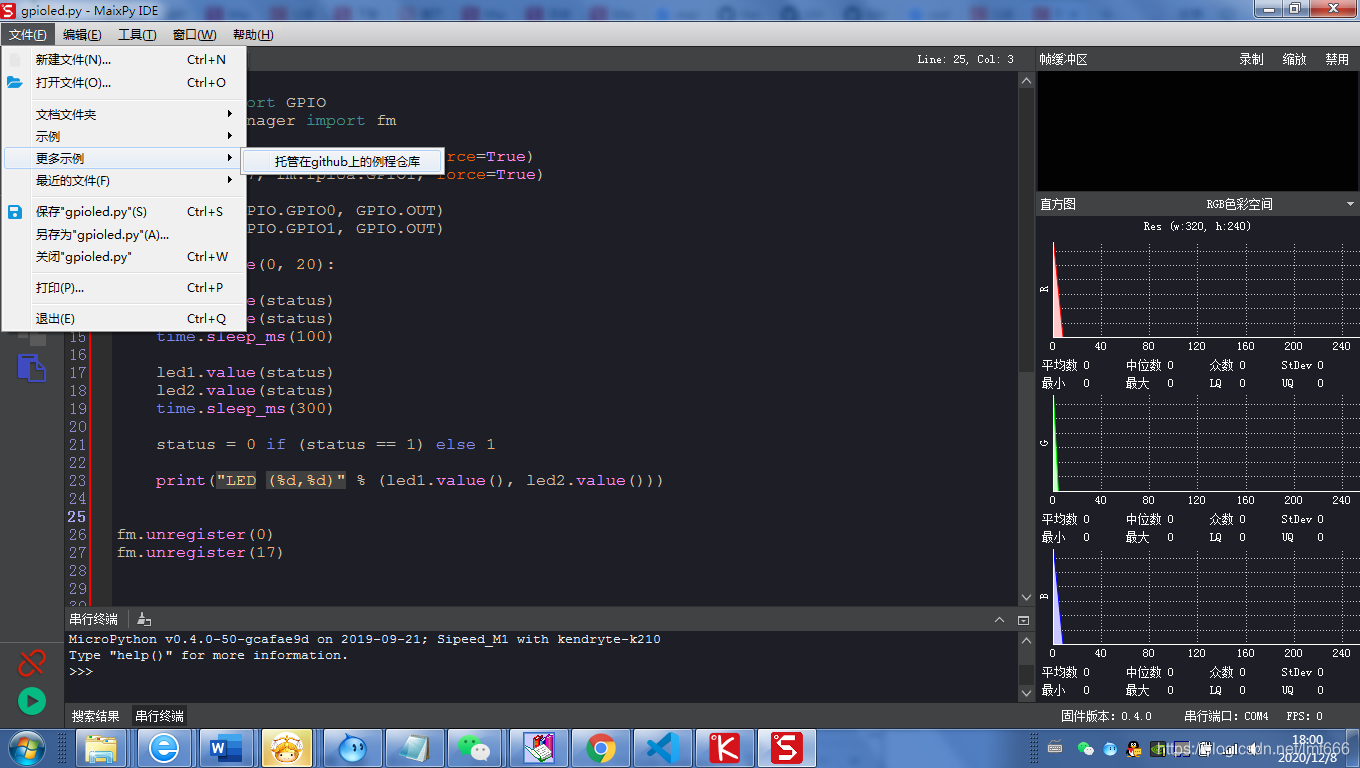Switch to Word from taskbar
Screen dimensions: 1360x768
tap(226, 748)
